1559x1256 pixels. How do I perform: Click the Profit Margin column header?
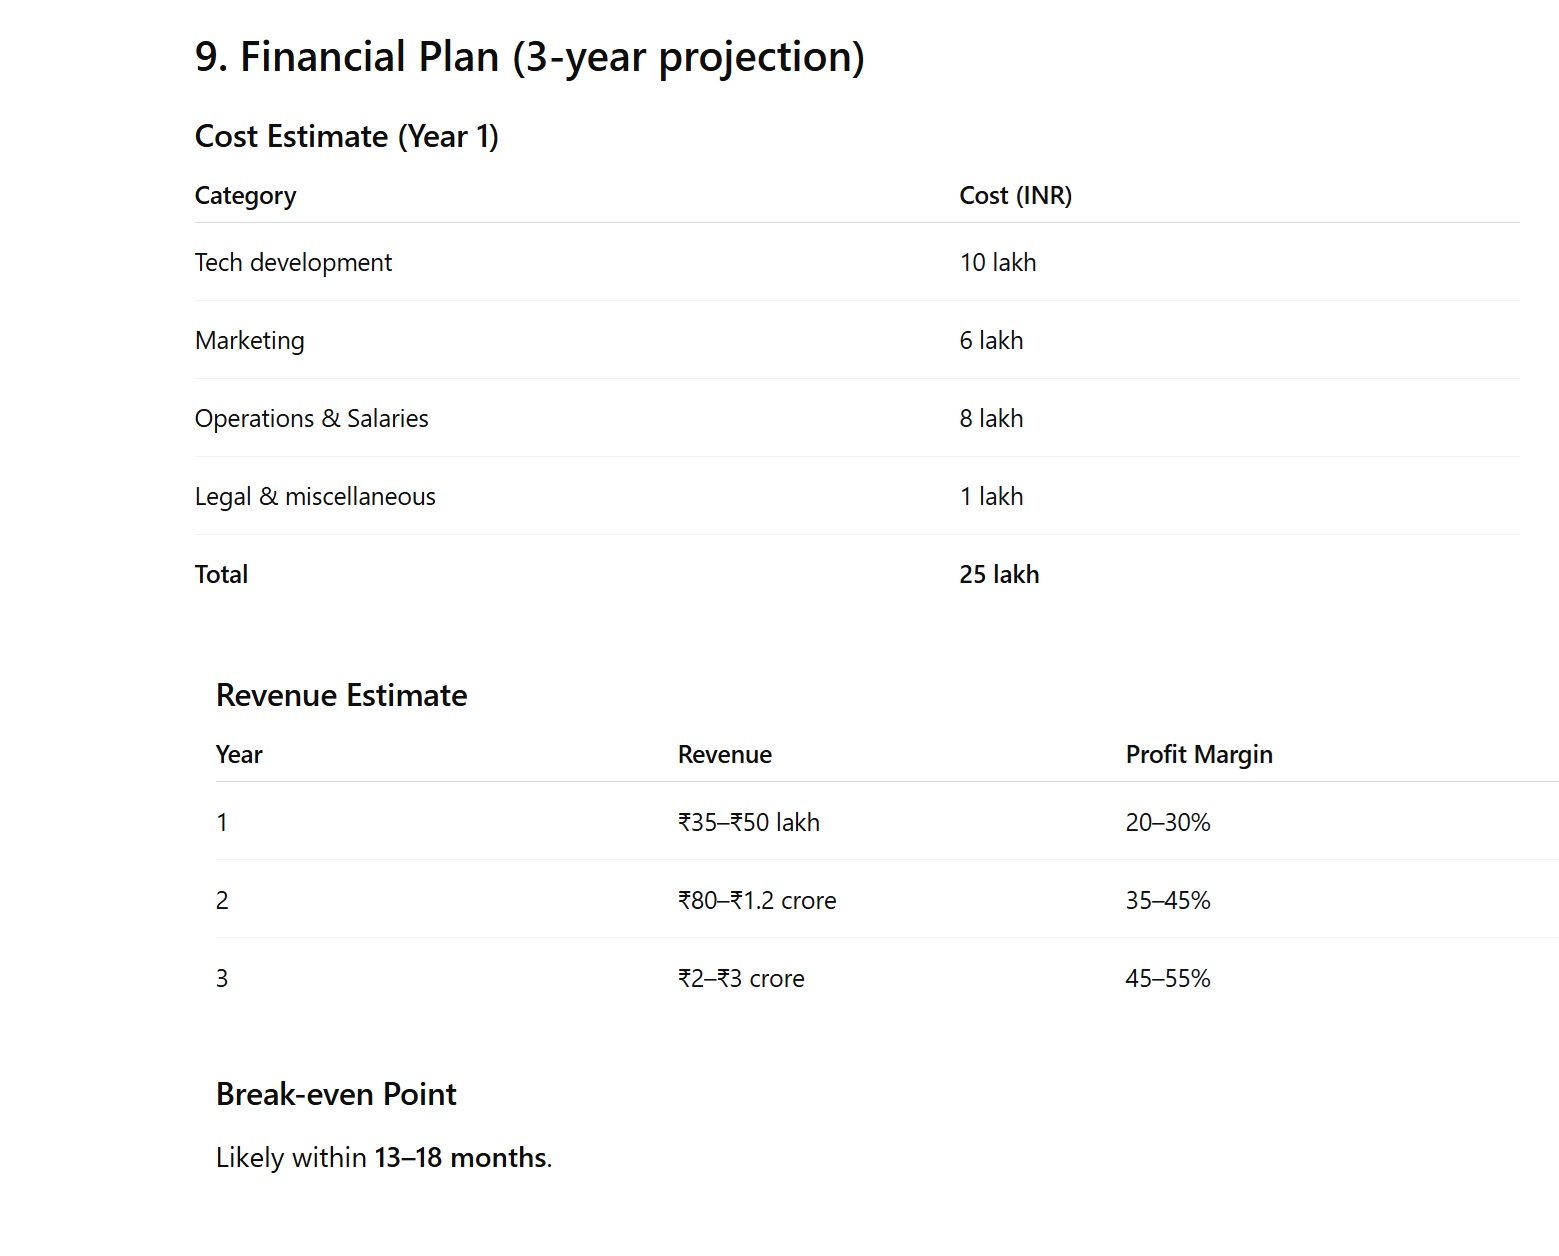(x=1198, y=754)
